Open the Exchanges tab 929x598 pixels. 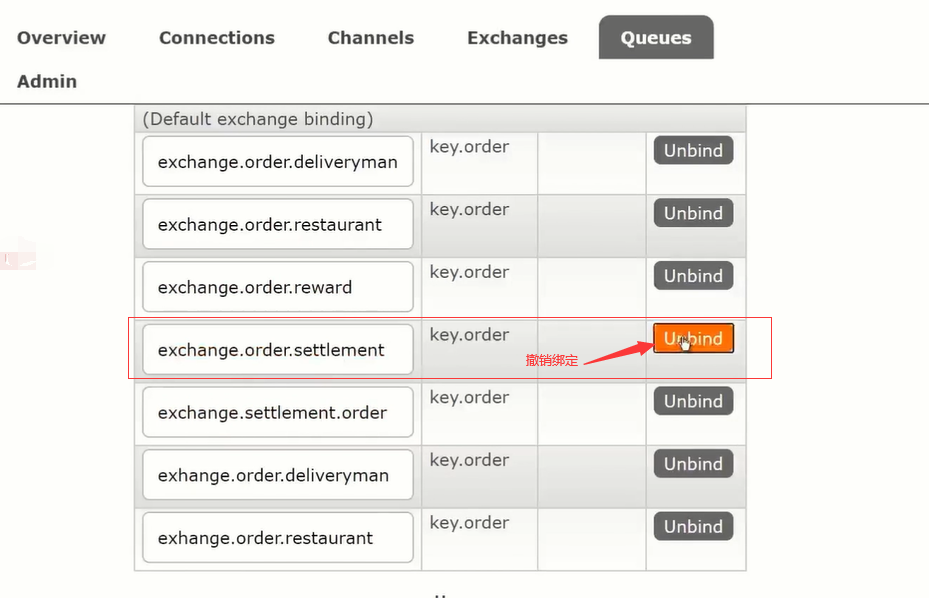pyautogui.click(x=517, y=38)
